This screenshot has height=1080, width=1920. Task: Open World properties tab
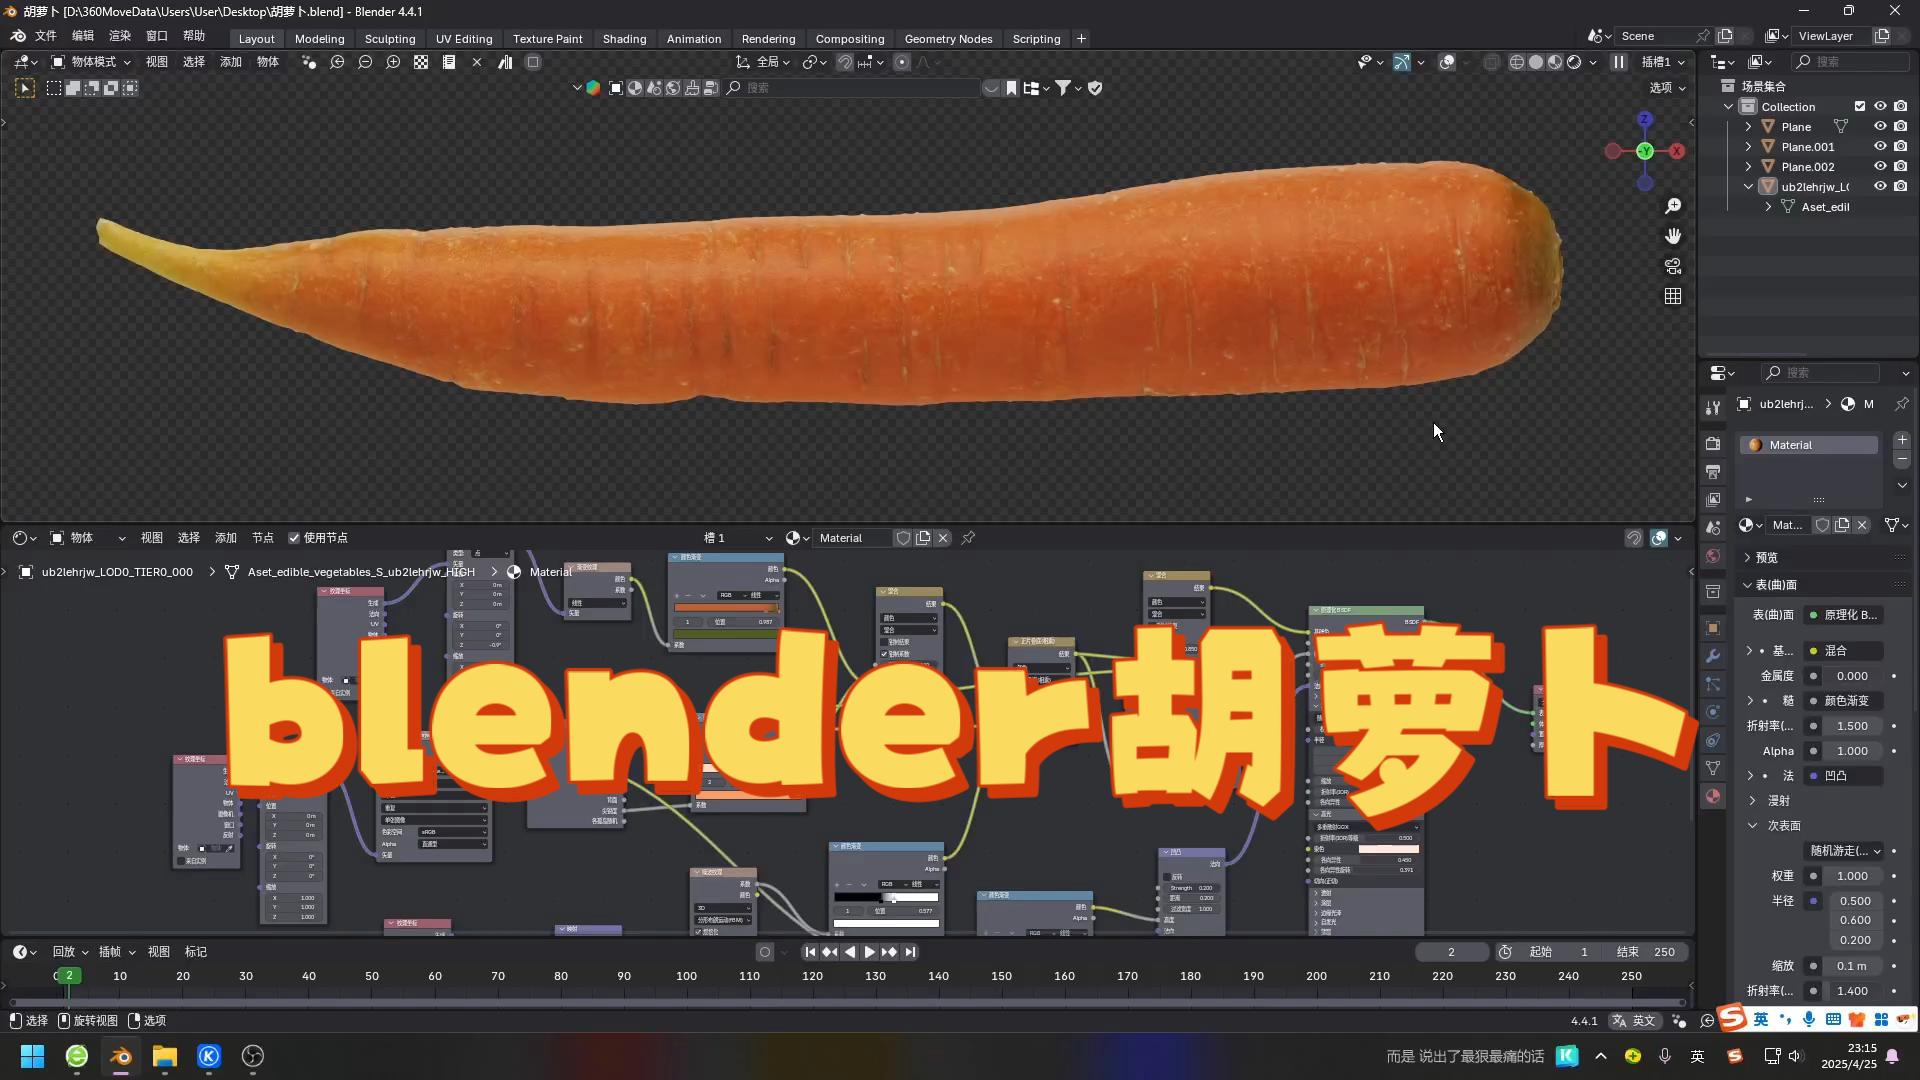point(1713,556)
